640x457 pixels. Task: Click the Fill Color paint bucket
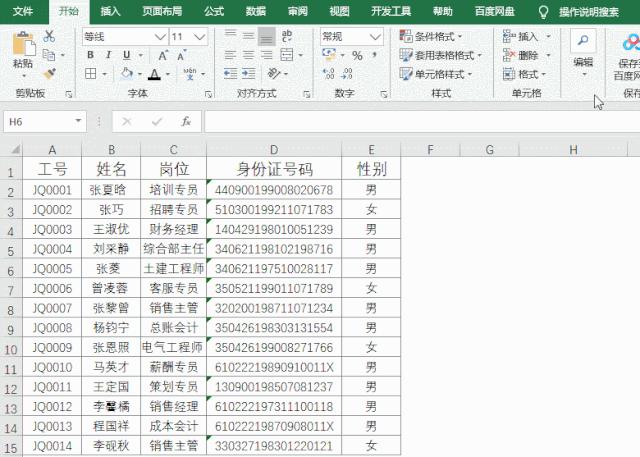click(x=127, y=74)
